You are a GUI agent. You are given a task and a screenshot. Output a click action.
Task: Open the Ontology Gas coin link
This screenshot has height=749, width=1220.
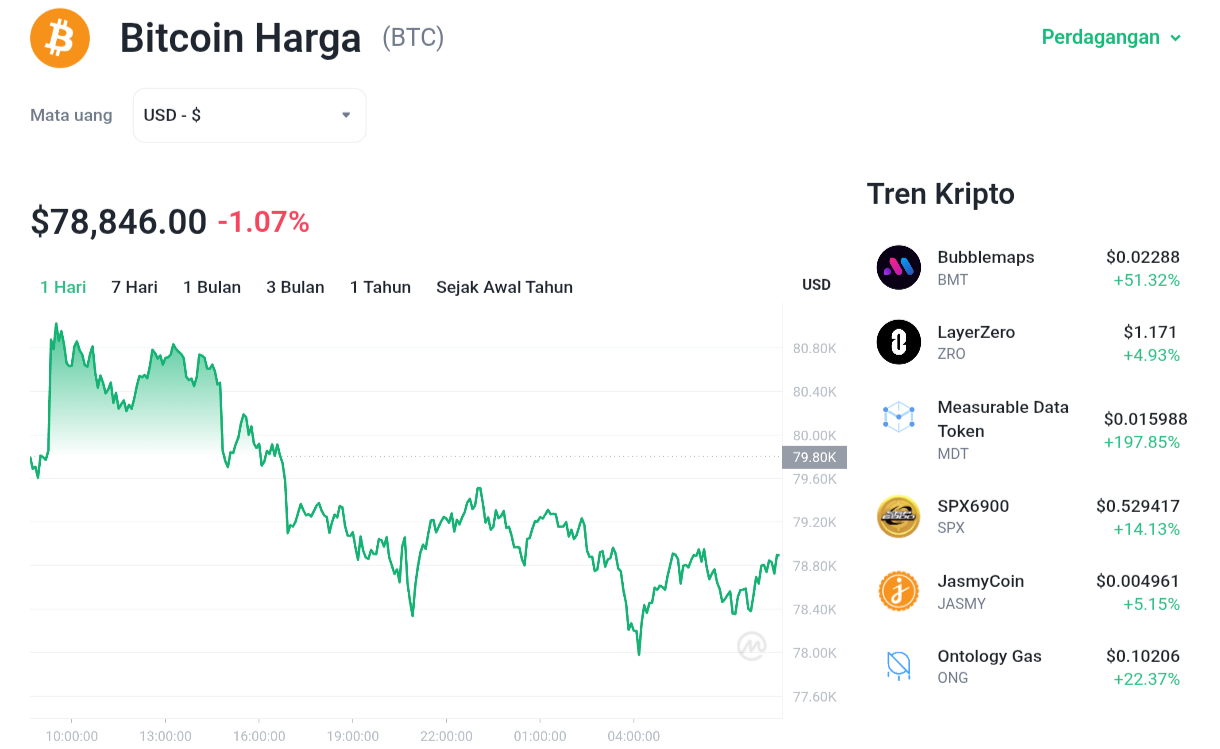tap(989, 656)
